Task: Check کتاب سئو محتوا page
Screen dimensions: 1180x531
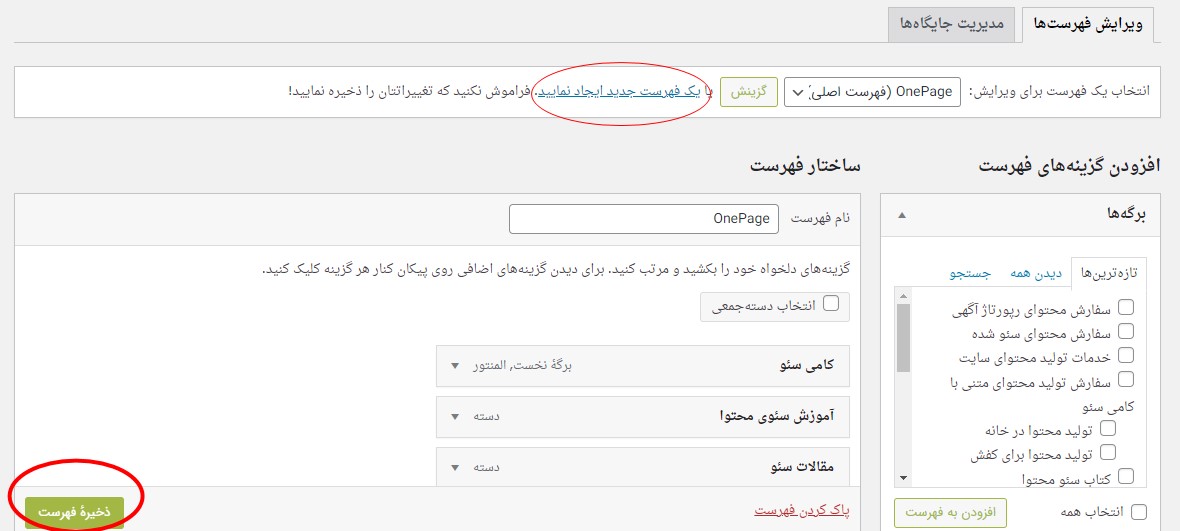Action: 1126,475
